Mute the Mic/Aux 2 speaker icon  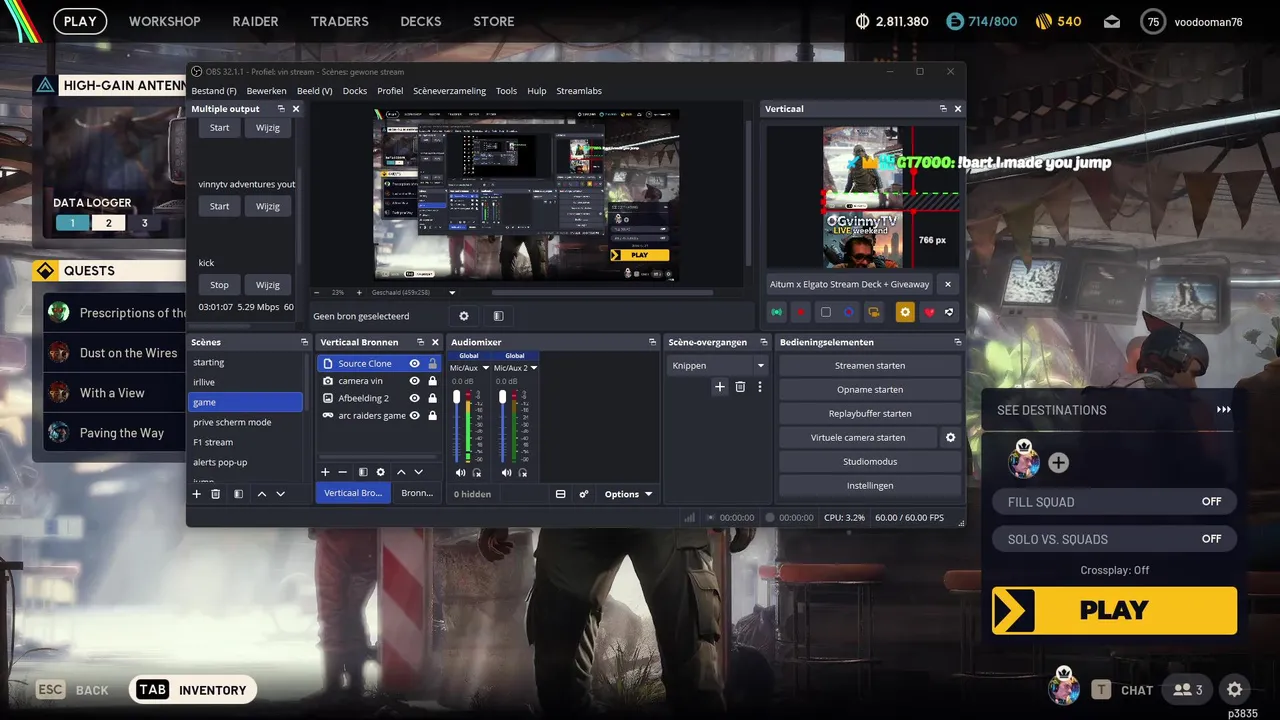pos(507,472)
